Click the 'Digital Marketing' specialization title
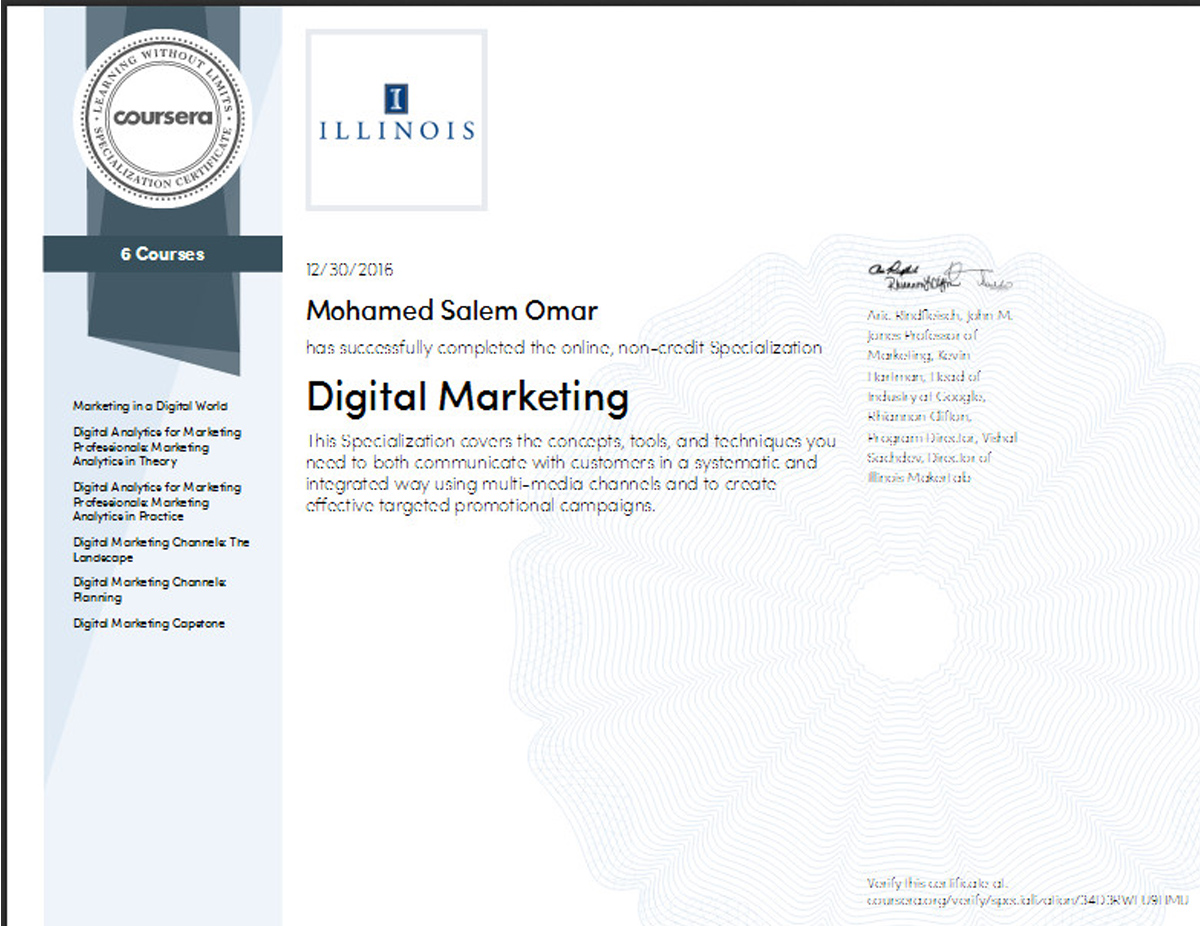Viewport: 1200px width, 926px height. (x=467, y=397)
